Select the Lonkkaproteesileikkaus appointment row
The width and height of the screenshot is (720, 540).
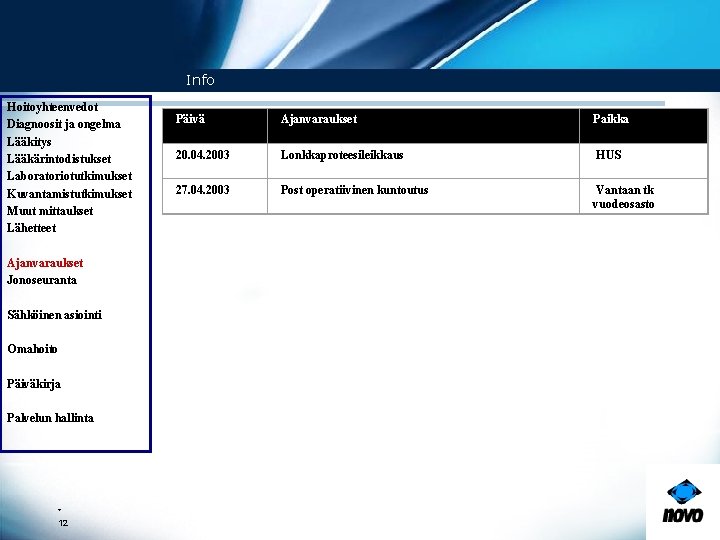[435, 161]
